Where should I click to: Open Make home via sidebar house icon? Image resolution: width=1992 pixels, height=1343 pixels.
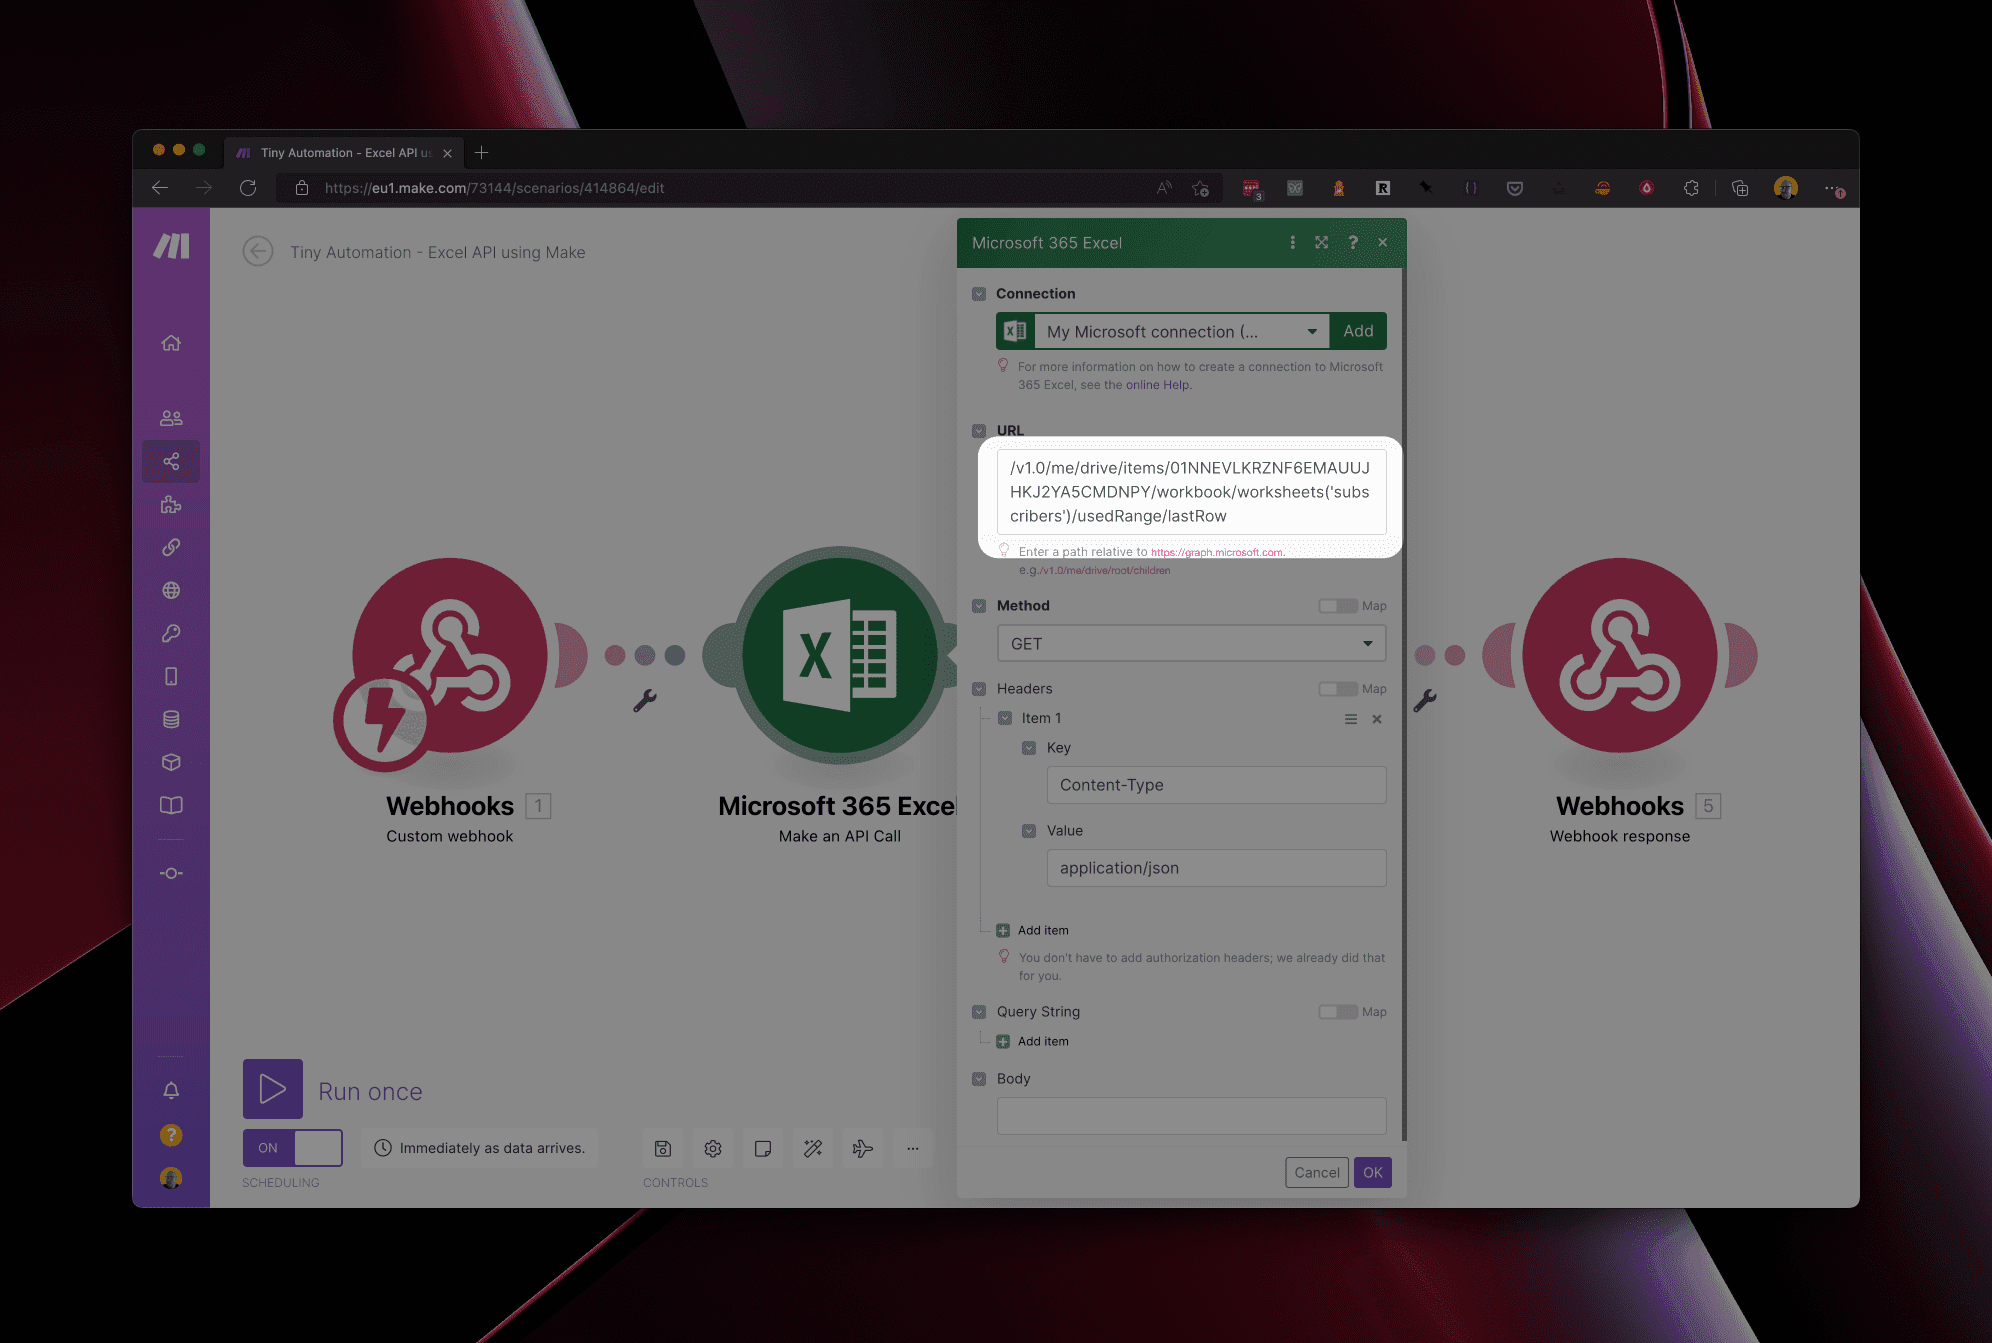(x=171, y=343)
